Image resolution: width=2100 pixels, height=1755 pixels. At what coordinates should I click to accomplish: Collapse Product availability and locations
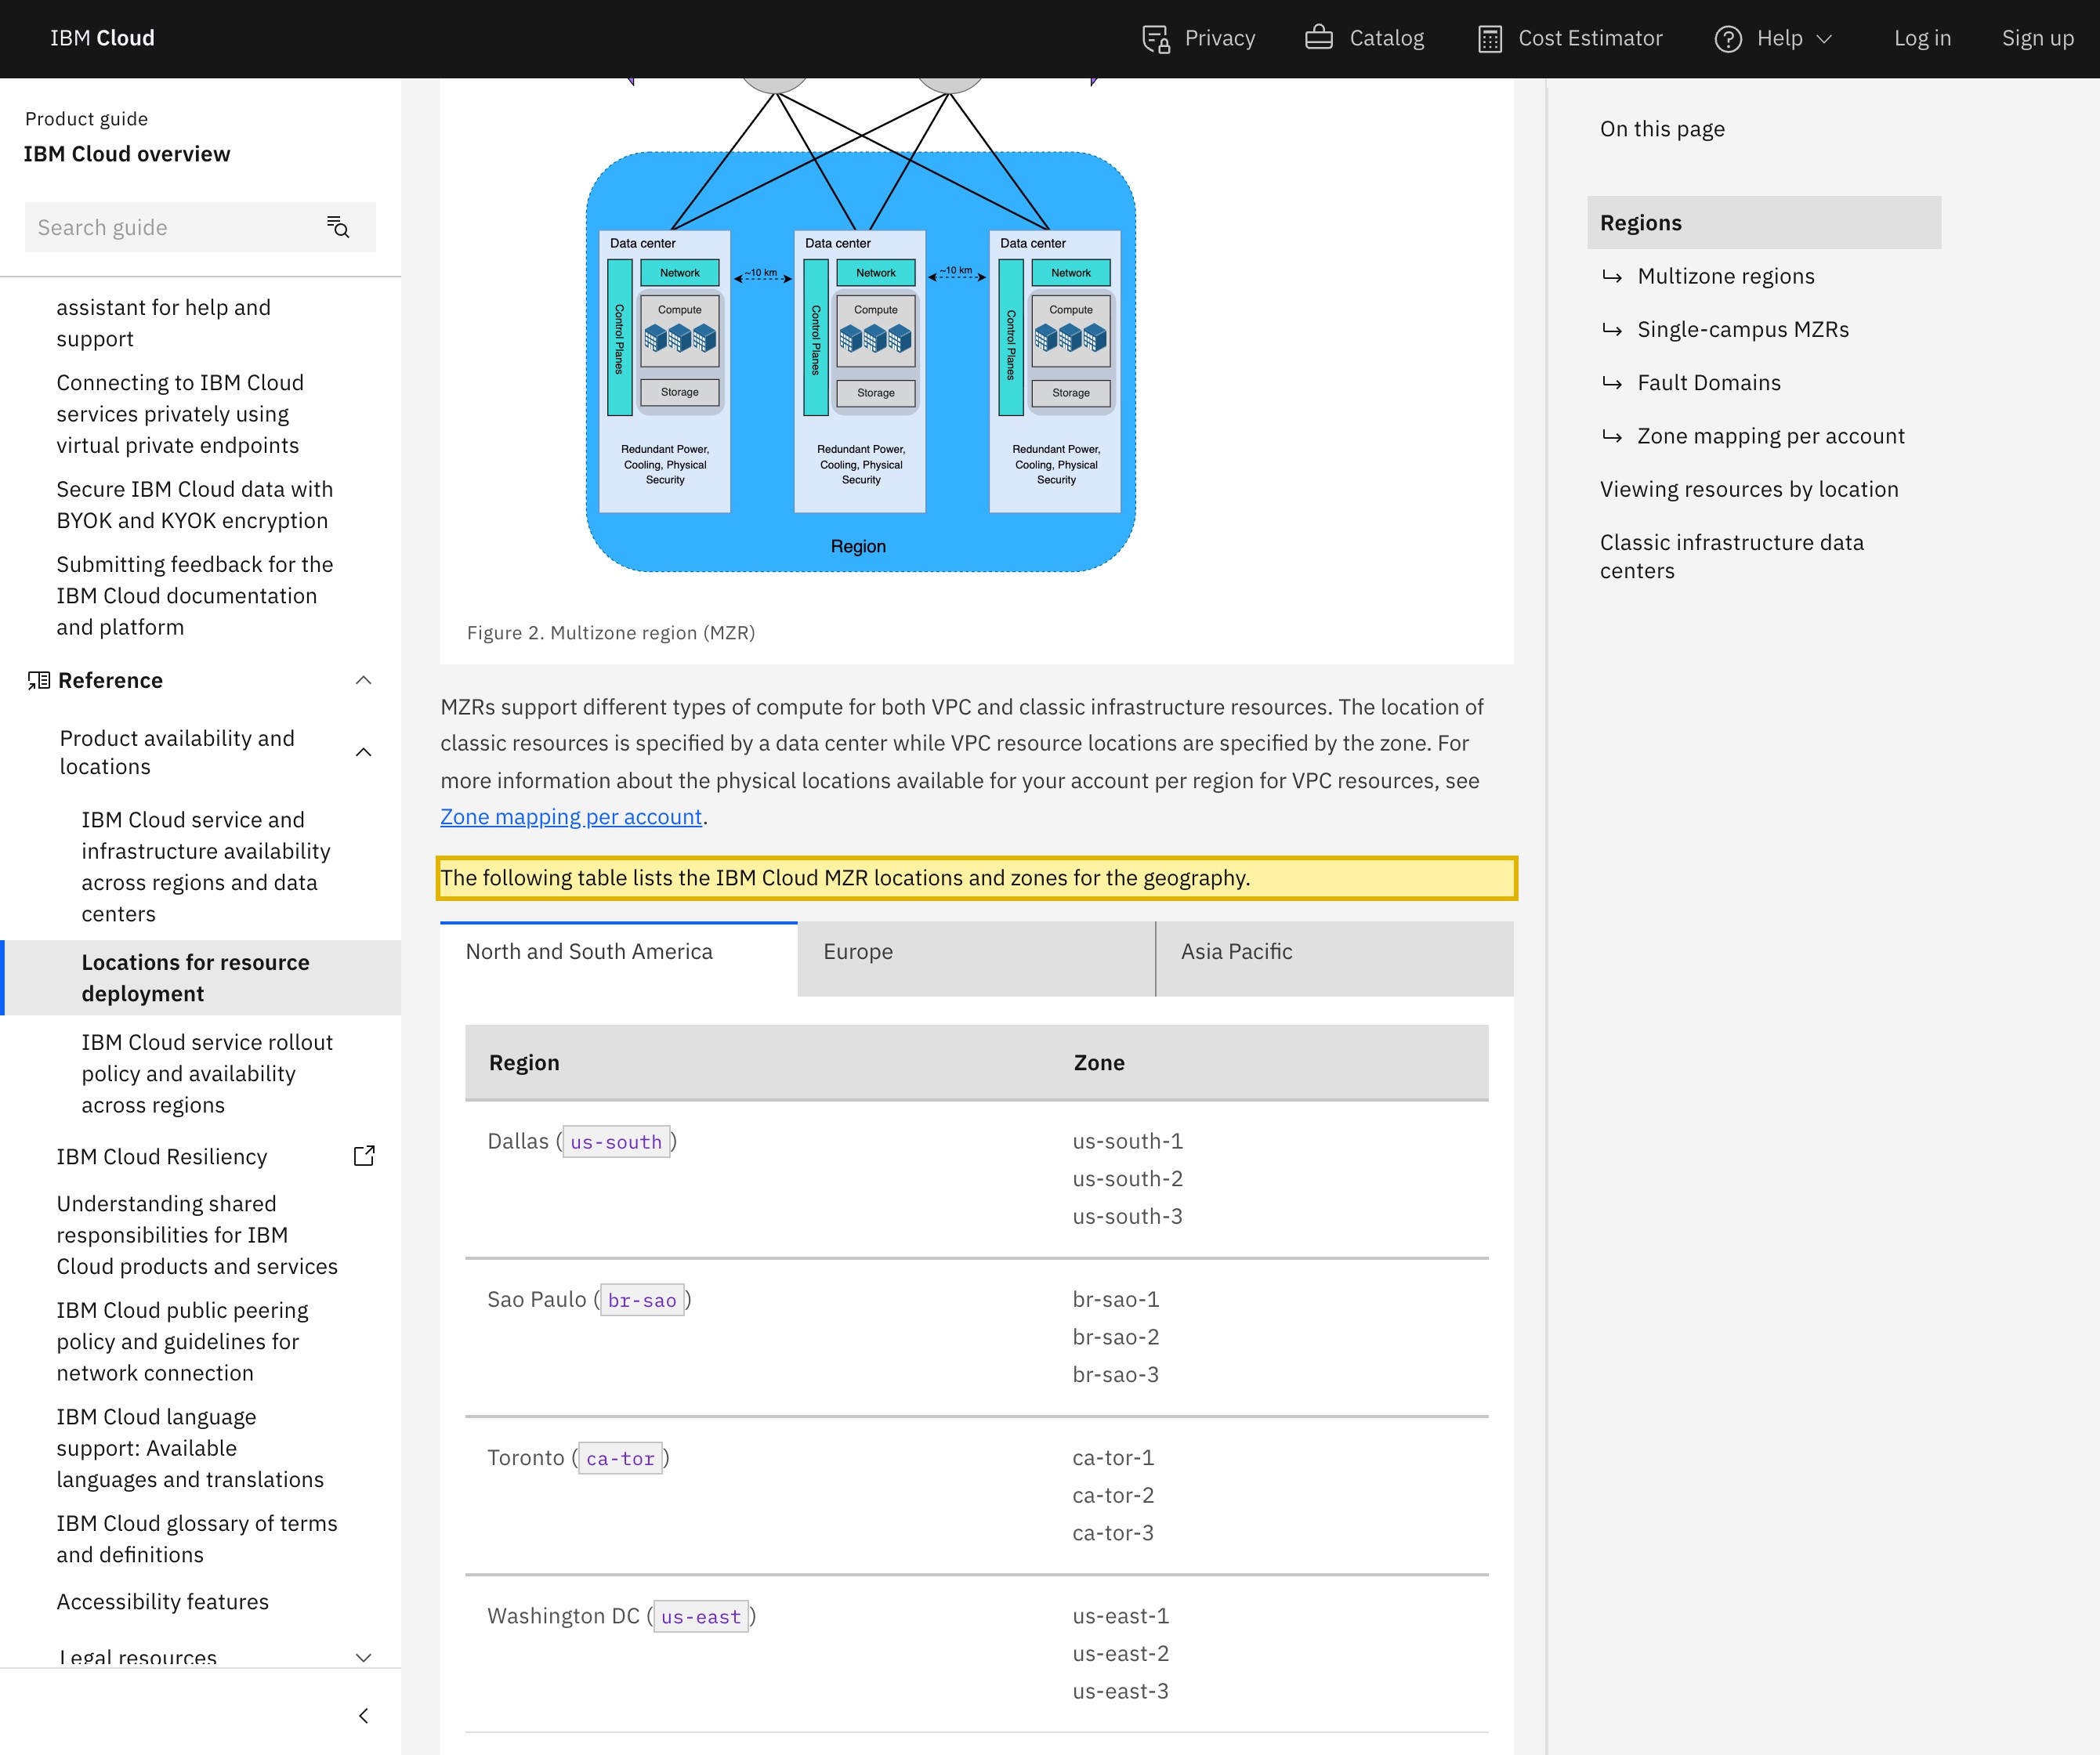364,752
